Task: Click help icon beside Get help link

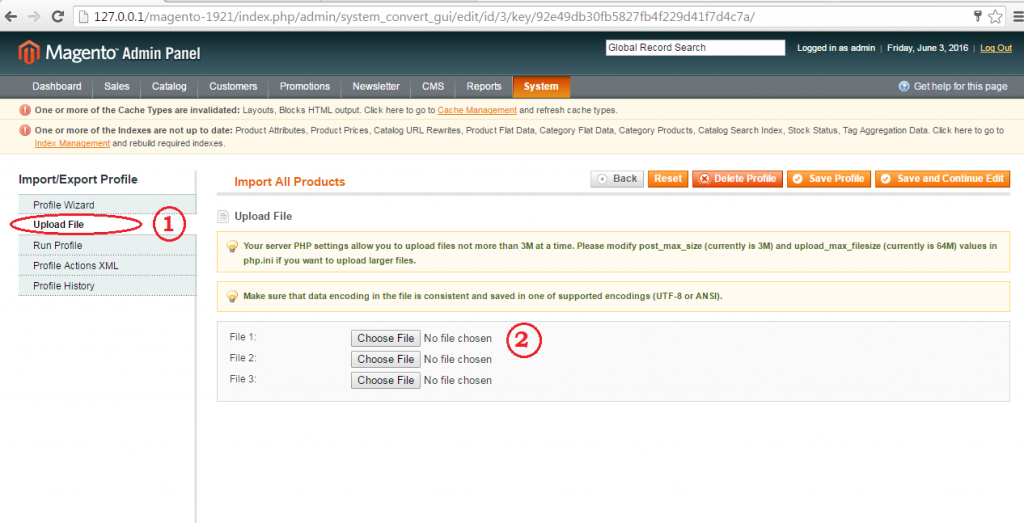Action: click(904, 86)
